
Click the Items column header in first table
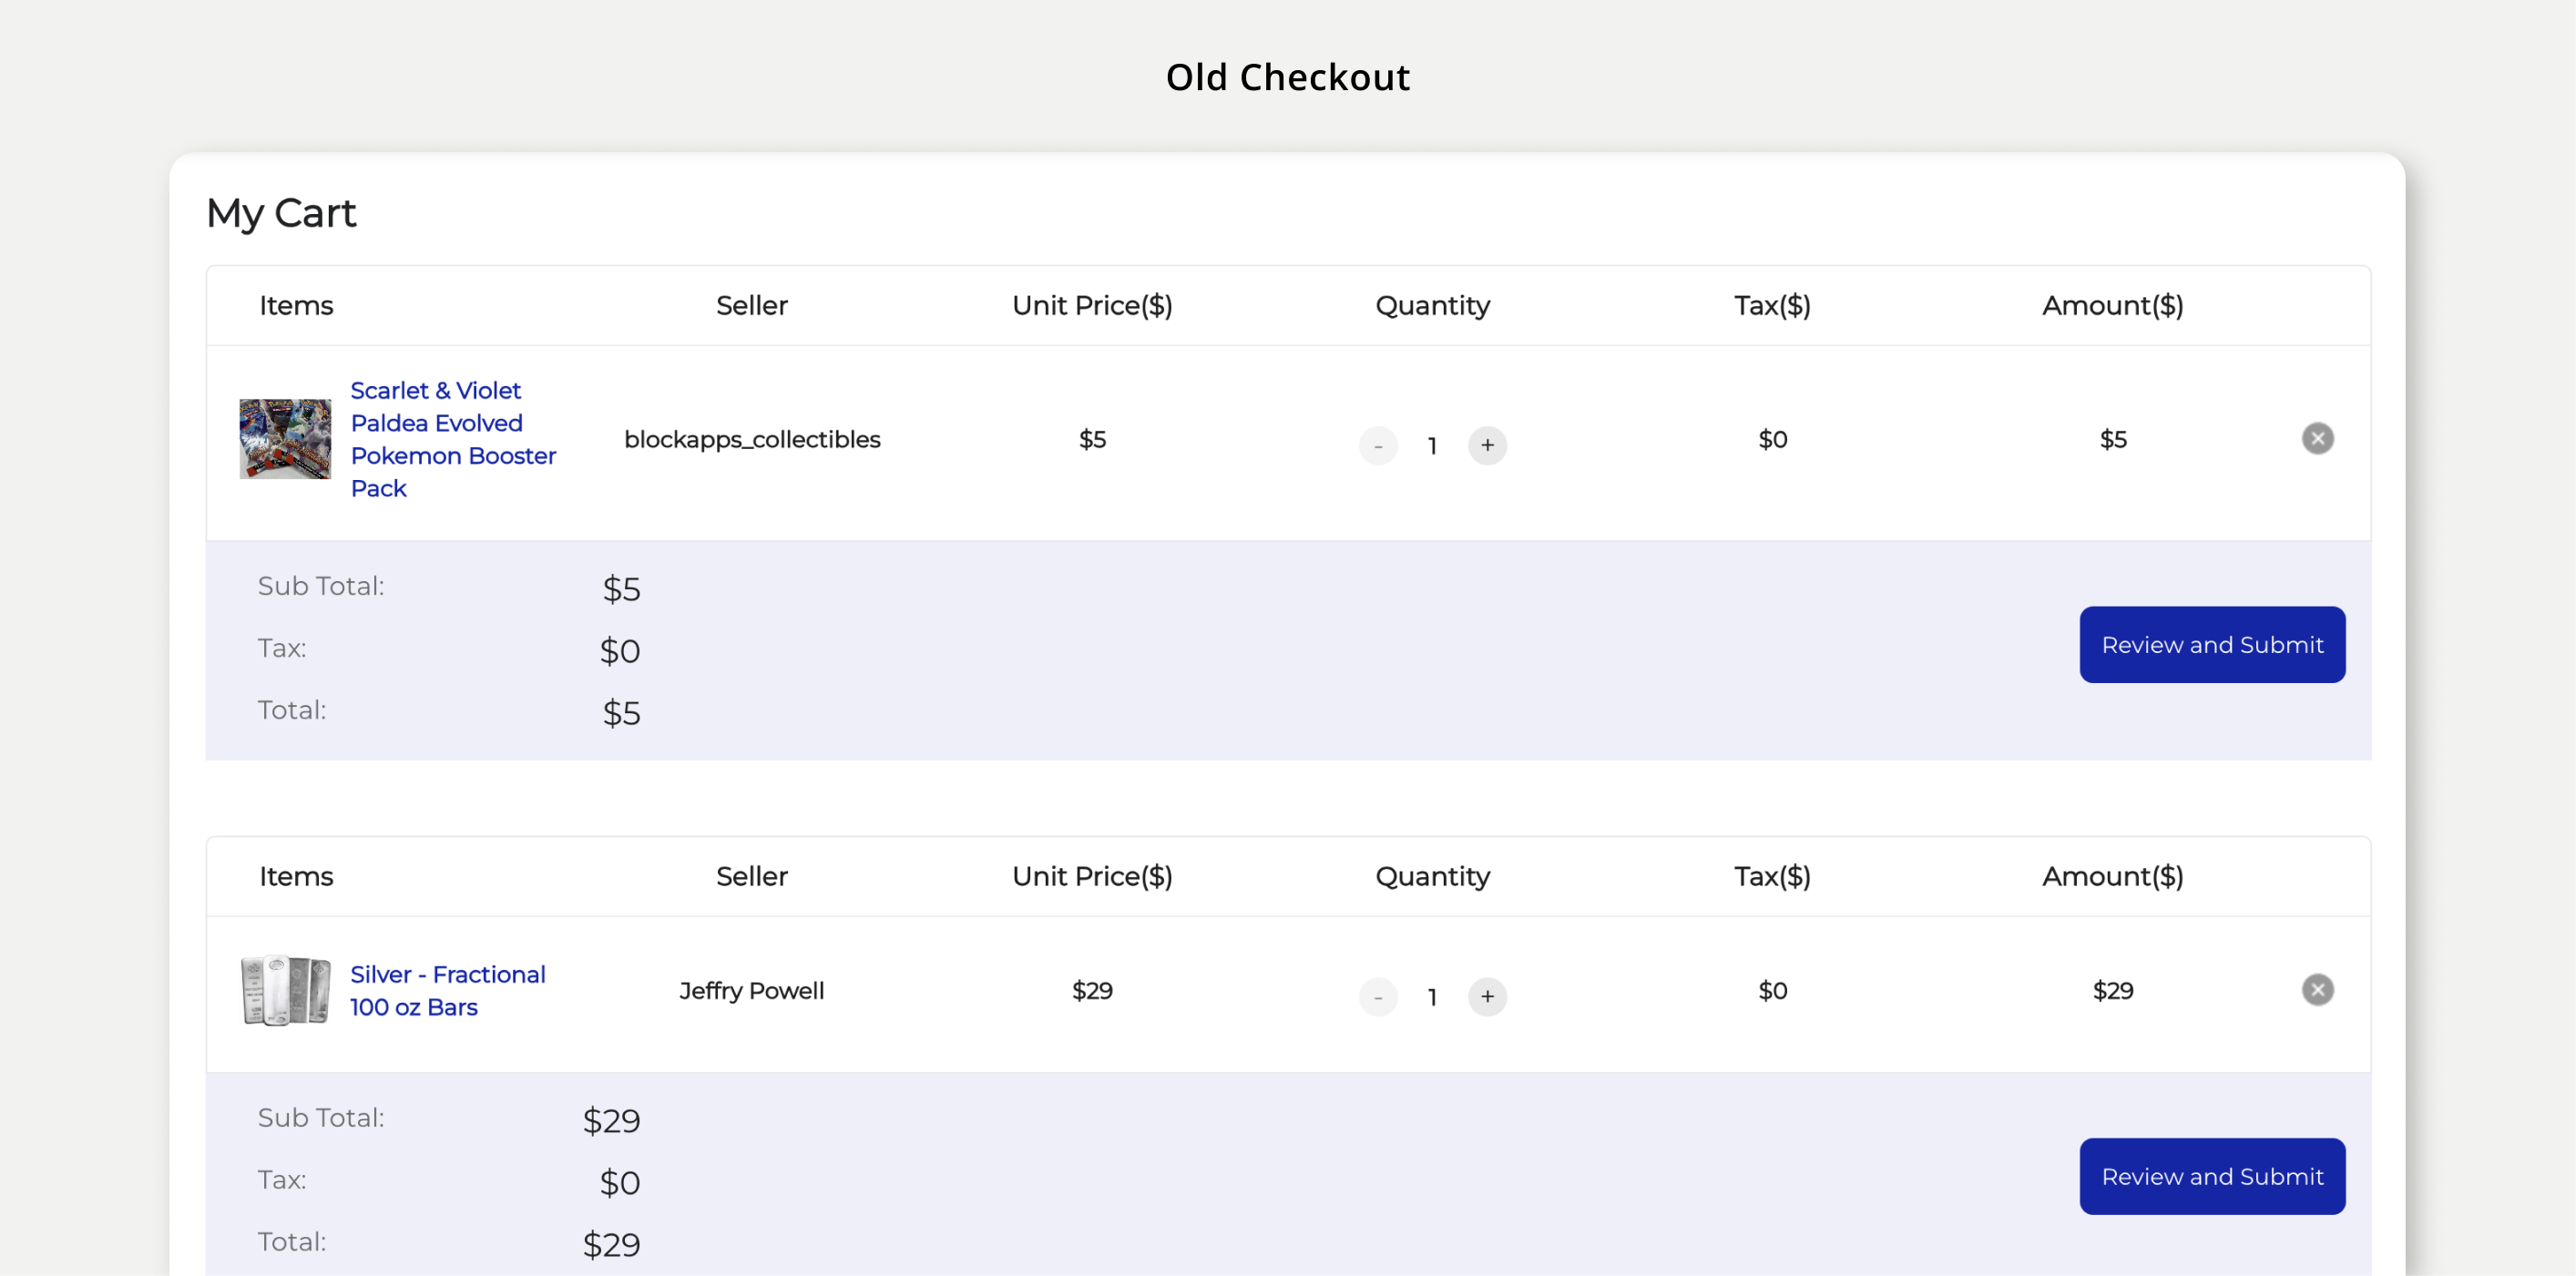coord(296,305)
